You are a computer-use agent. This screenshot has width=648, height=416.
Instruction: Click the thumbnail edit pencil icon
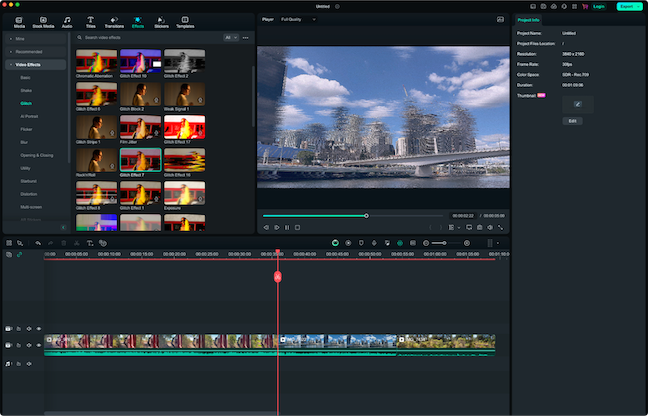pos(577,103)
